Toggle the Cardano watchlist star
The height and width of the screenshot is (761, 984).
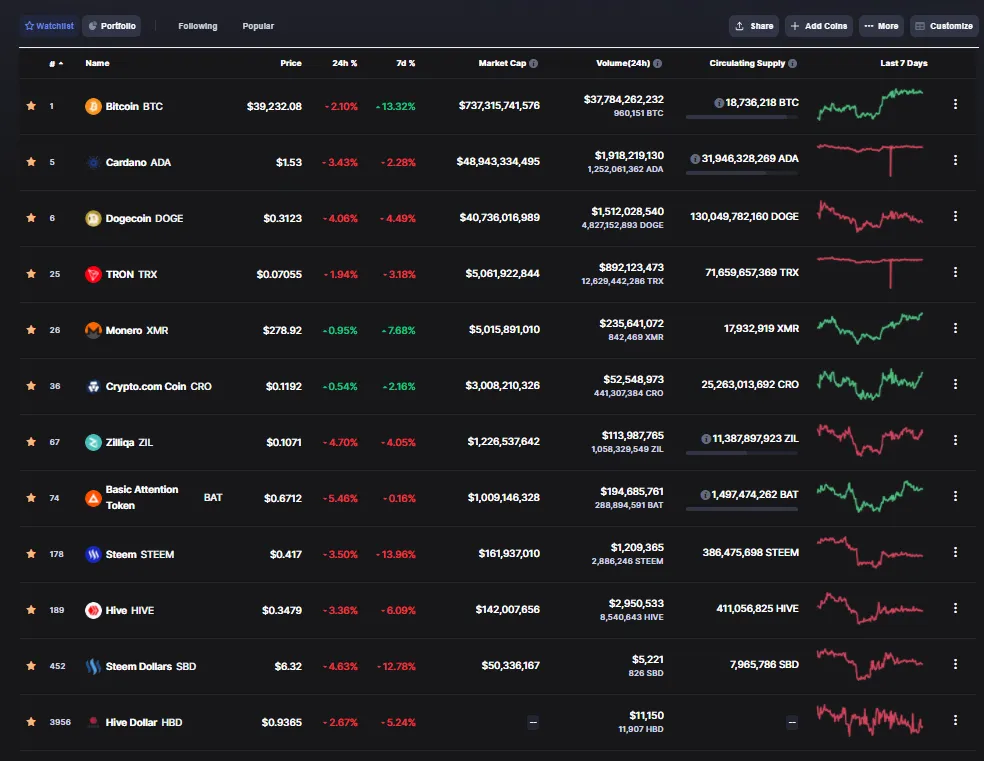click(x=31, y=162)
